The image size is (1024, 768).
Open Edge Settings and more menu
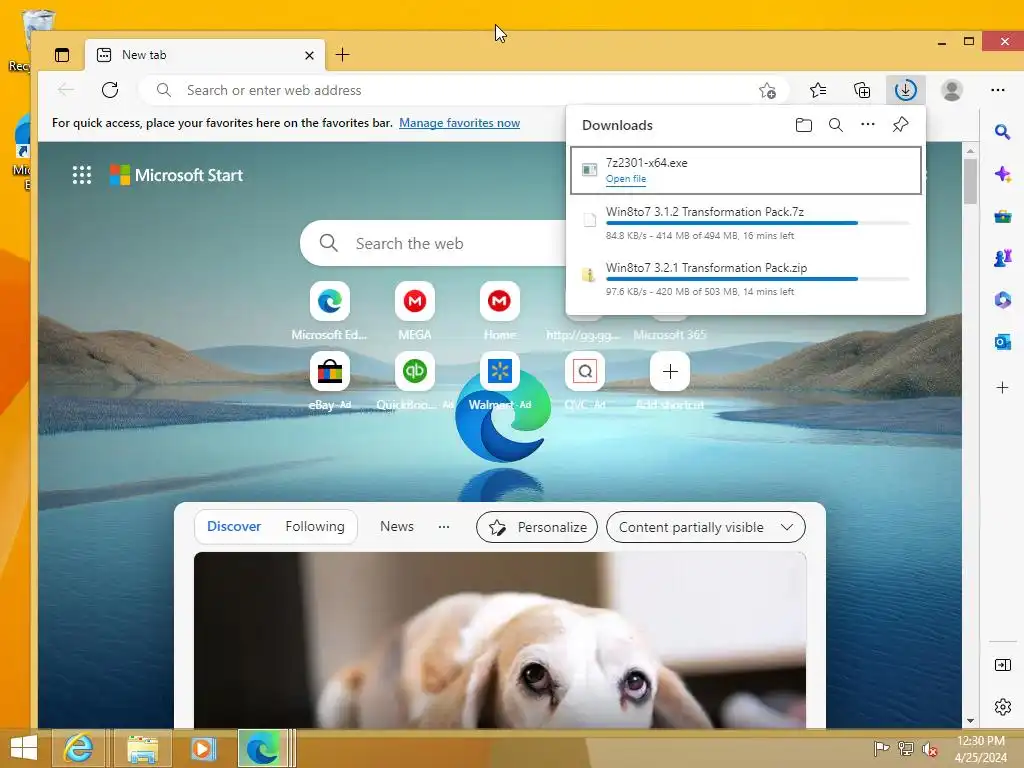click(997, 90)
